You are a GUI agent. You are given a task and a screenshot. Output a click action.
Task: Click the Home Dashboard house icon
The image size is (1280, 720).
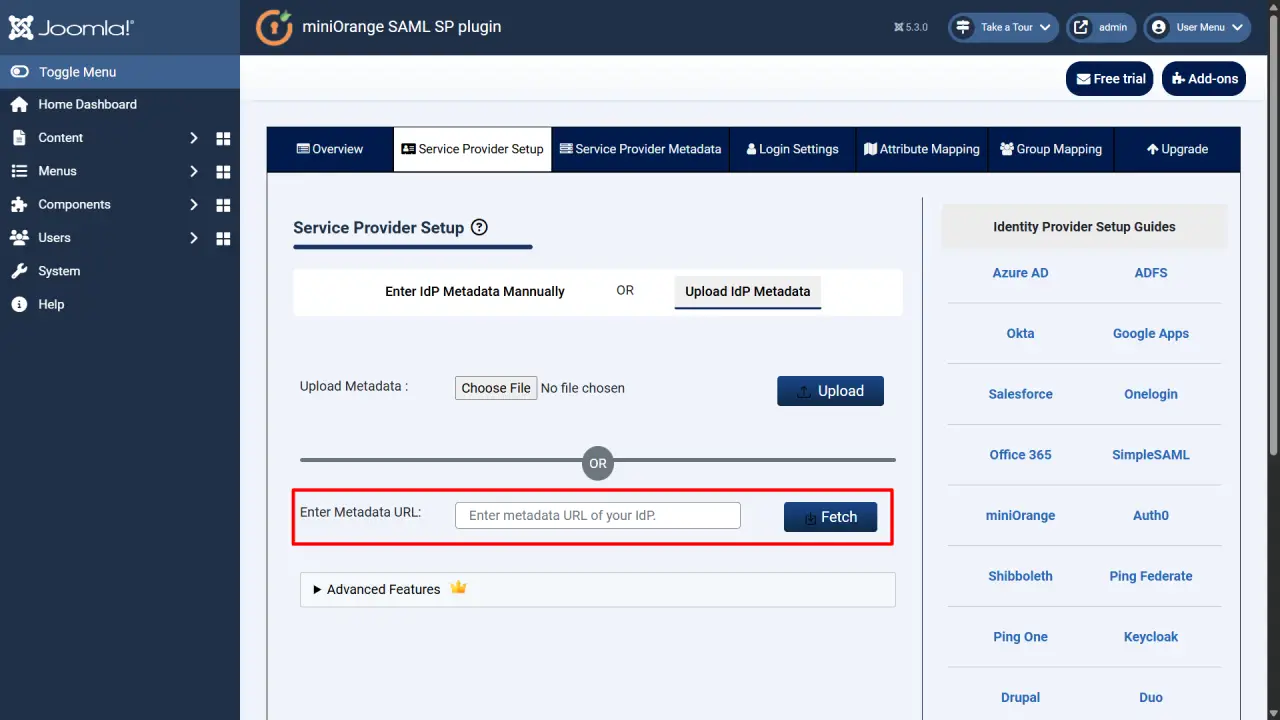pos(19,104)
